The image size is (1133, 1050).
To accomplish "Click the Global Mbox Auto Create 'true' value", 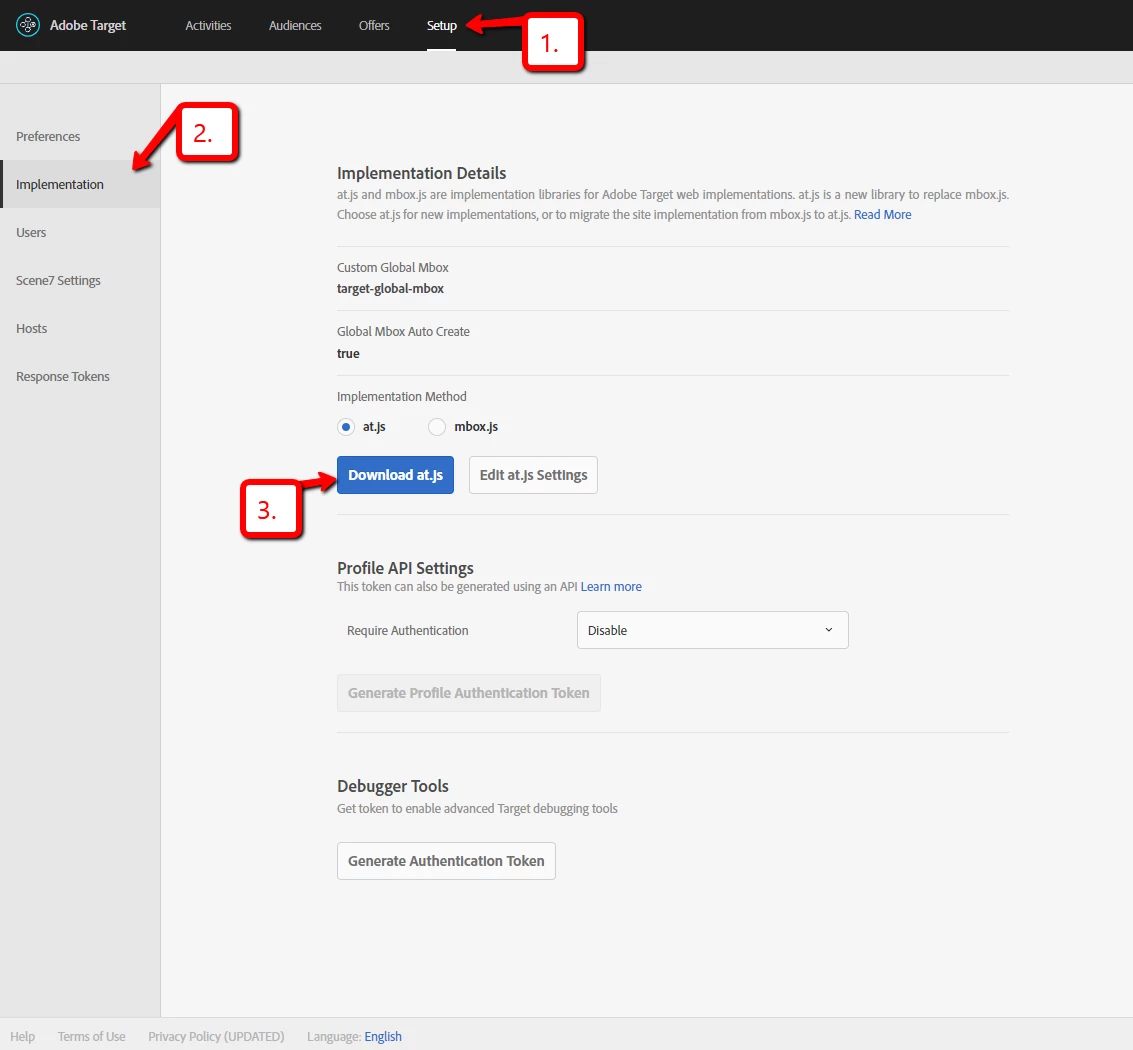I will [348, 353].
